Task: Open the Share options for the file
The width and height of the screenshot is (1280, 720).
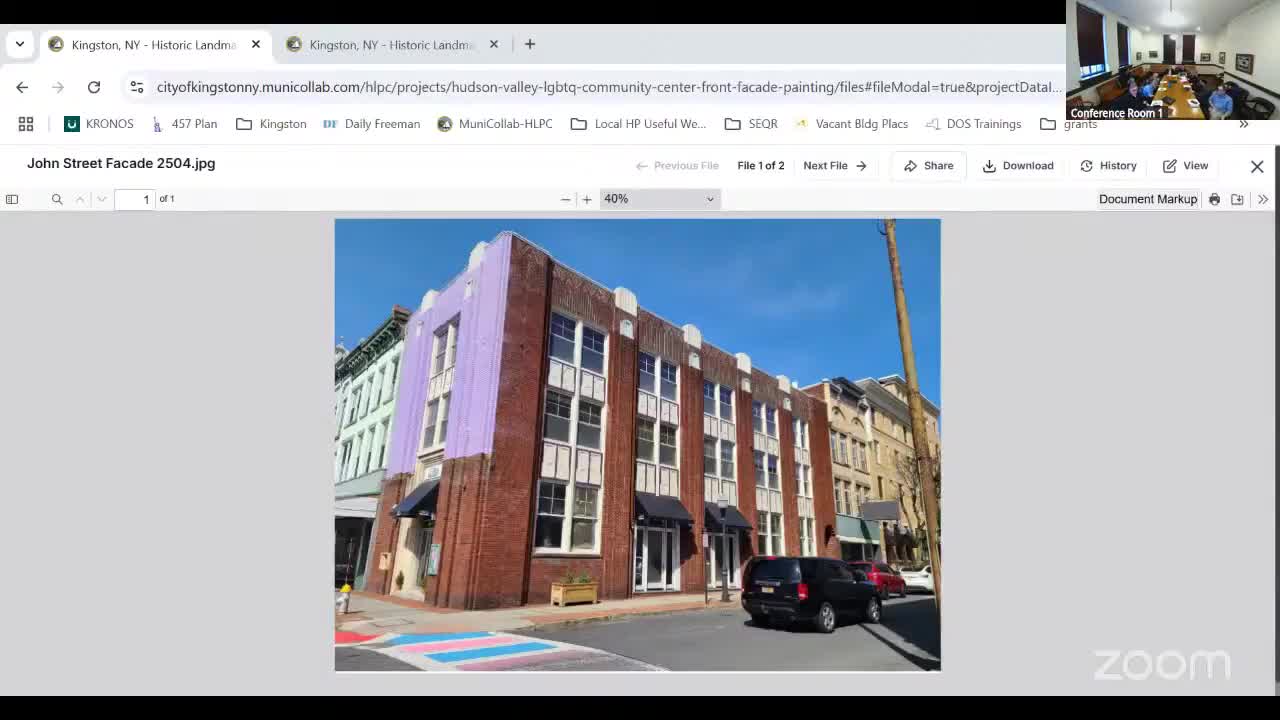Action: 928,165
